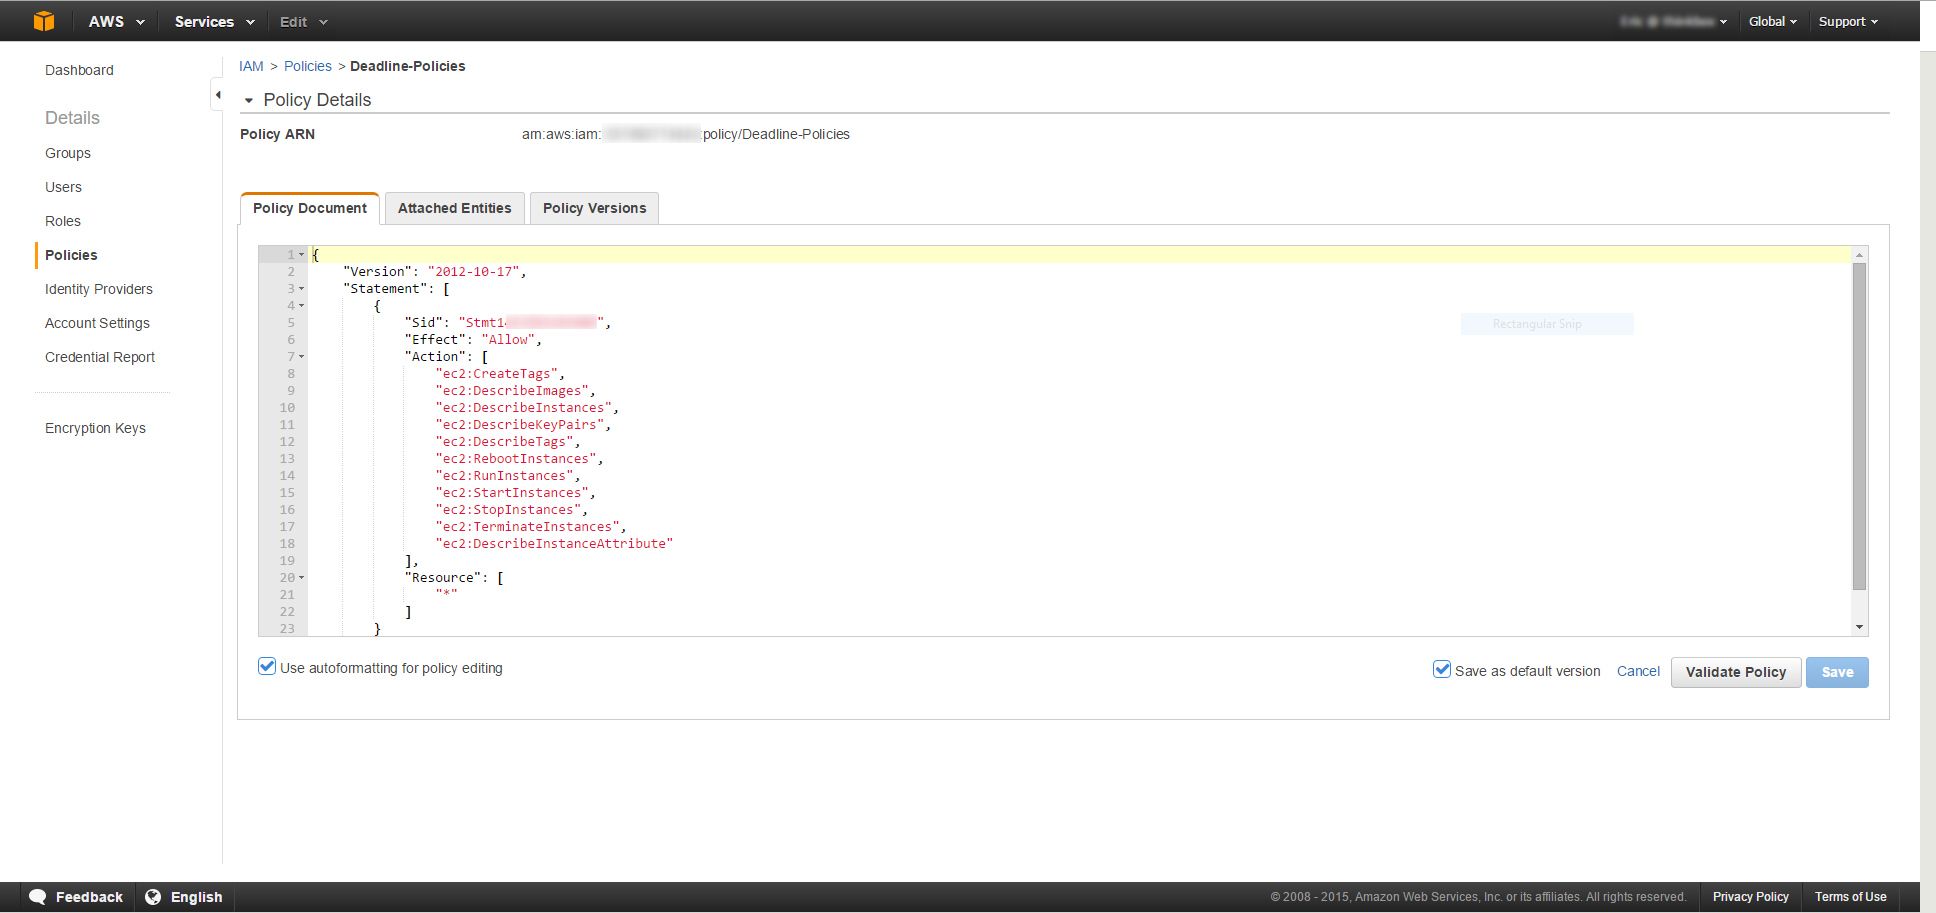Click the editor scrollbar up arrow
The image size is (1936, 913).
1859,255
